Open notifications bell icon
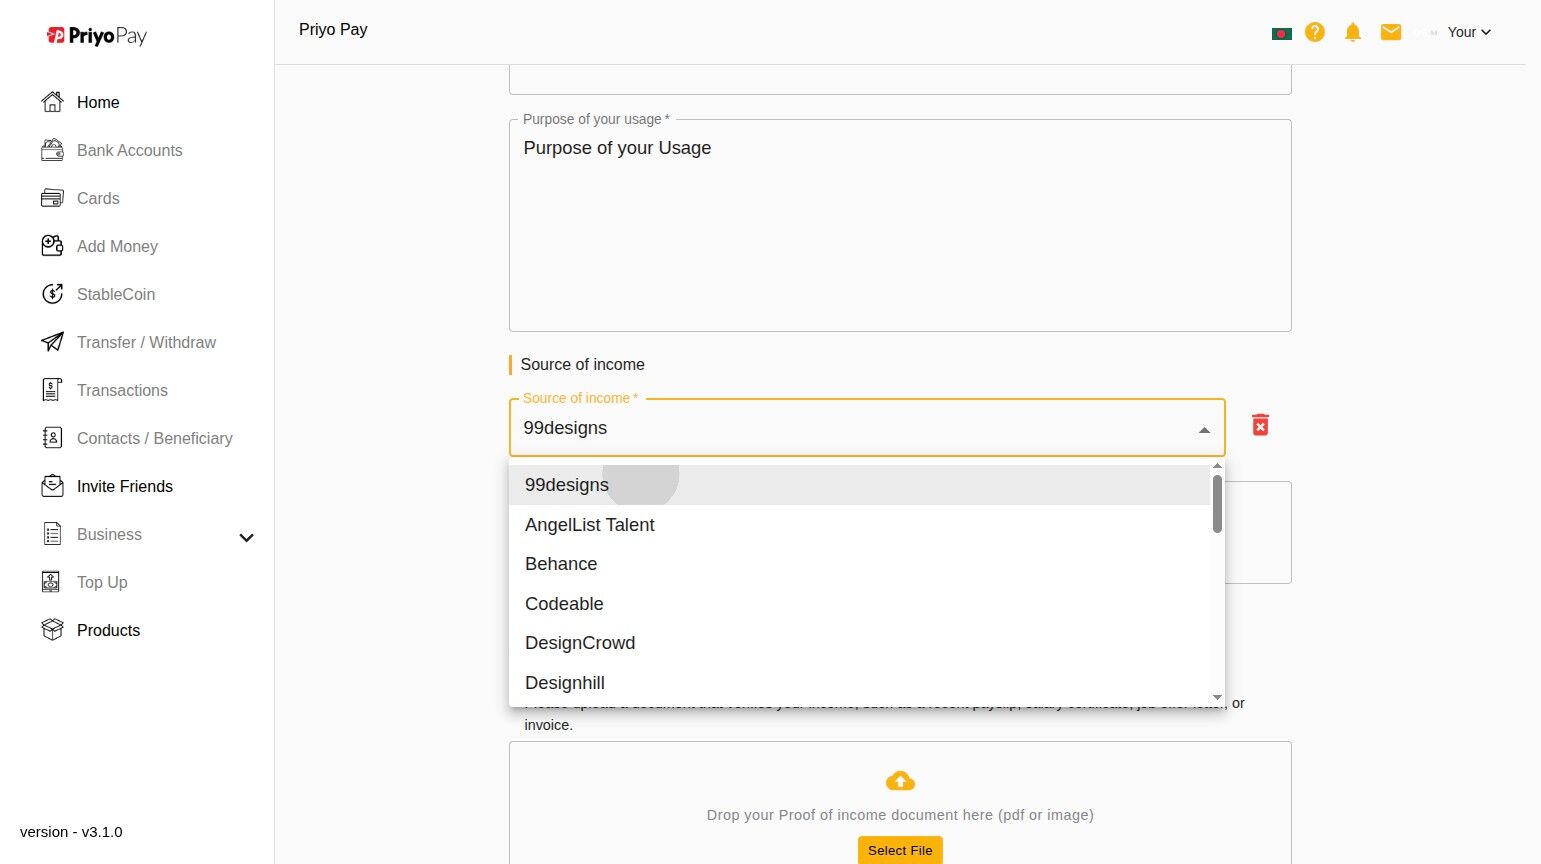Viewport: 1541px width, 864px height. 1353,32
